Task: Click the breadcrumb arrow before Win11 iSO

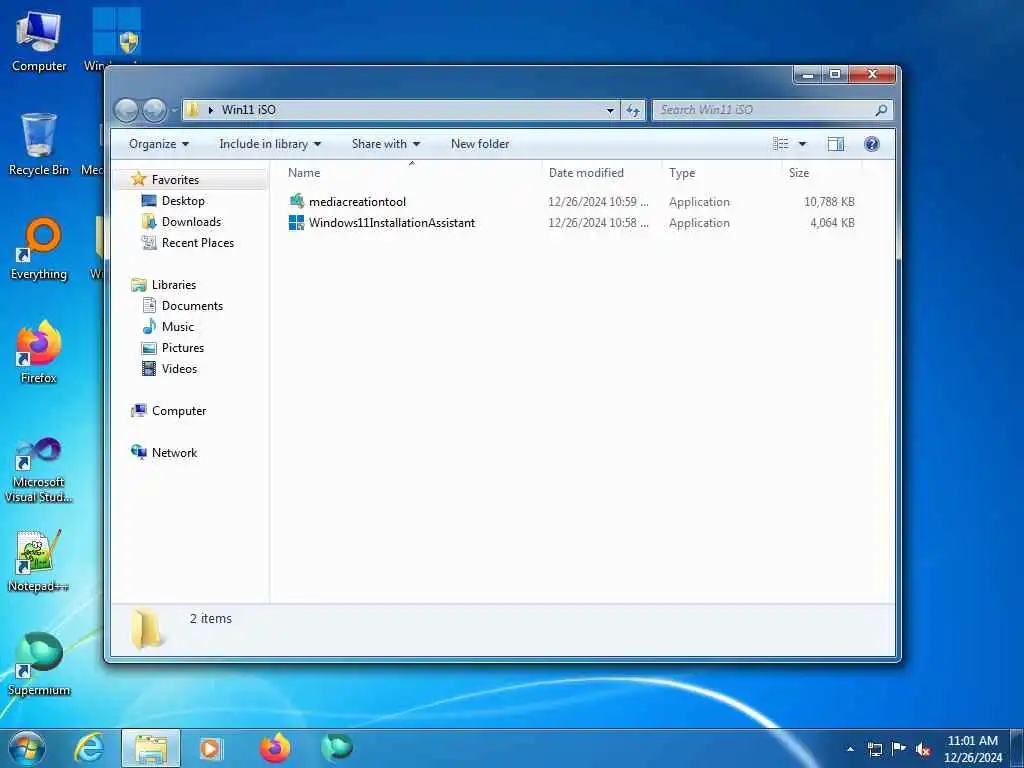Action: point(211,110)
